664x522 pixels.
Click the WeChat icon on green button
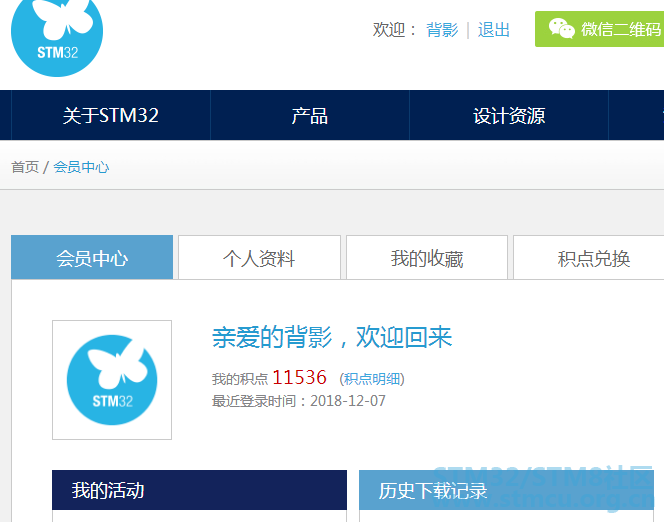pos(562,29)
